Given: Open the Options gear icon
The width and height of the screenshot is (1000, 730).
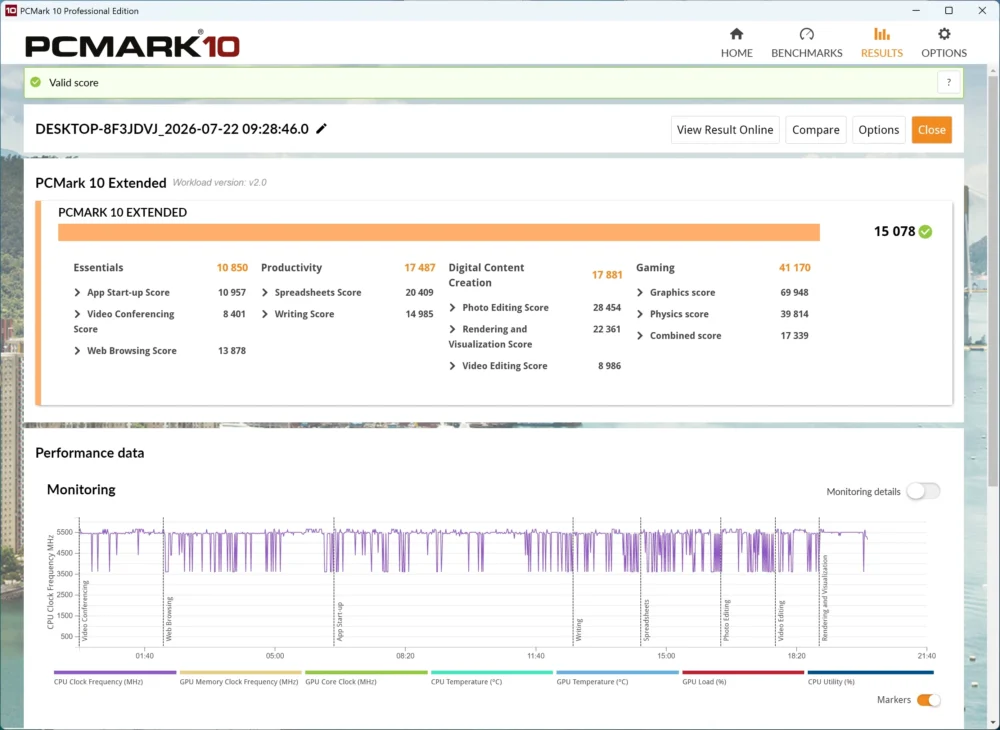Looking at the screenshot, I should (x=944, y=34).
